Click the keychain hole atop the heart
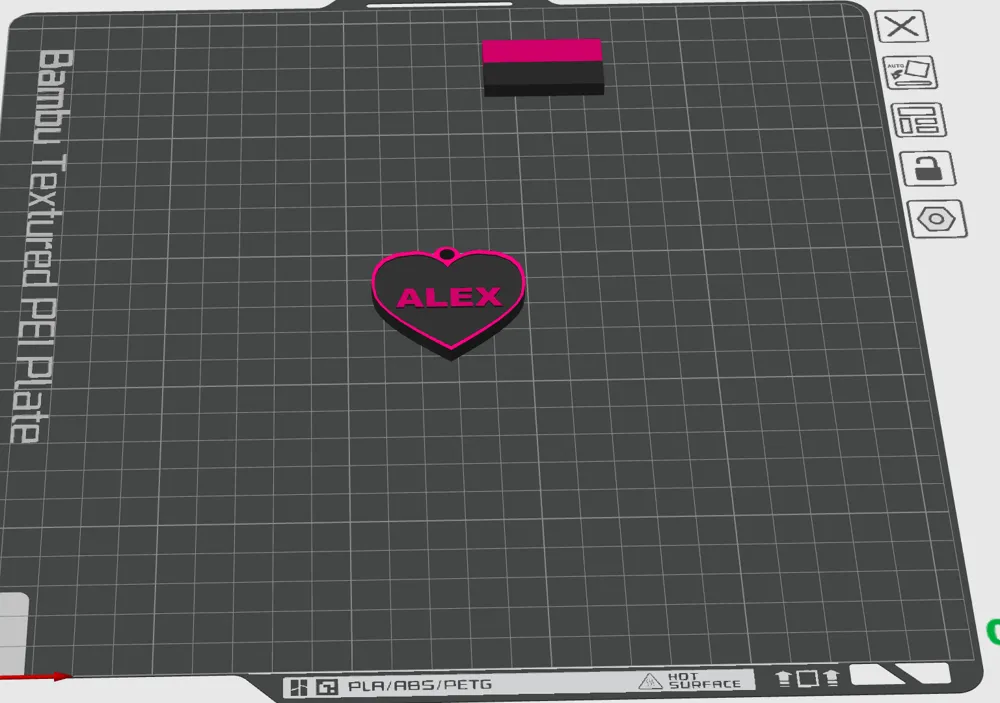 [x=448, y=256]
